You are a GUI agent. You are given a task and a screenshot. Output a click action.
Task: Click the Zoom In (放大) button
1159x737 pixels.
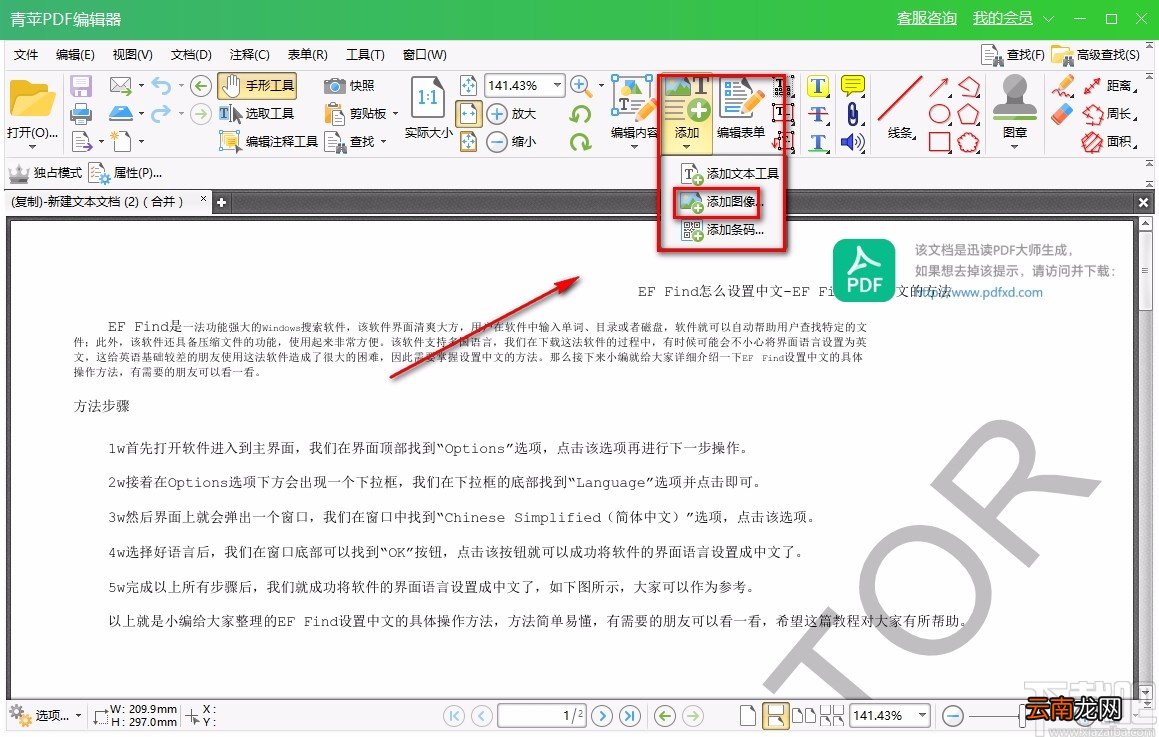(511, 113)
